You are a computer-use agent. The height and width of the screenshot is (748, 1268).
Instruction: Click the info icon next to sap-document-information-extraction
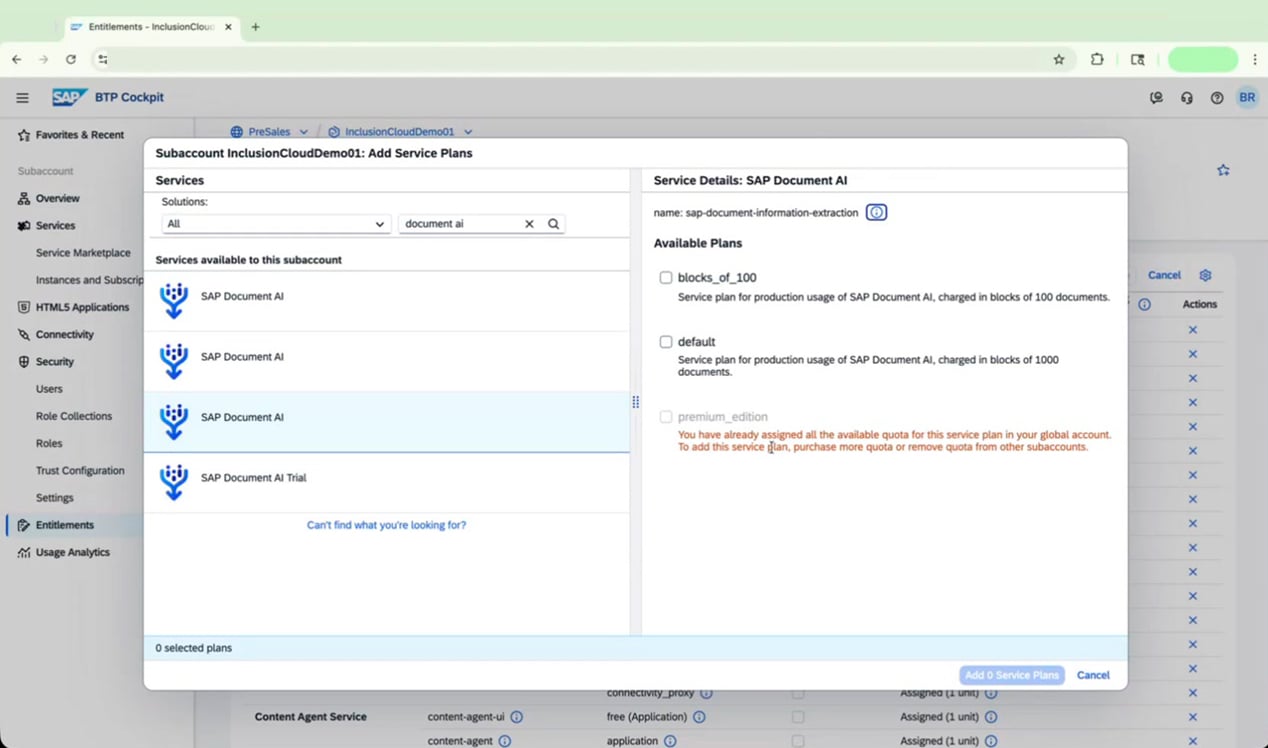876,212
